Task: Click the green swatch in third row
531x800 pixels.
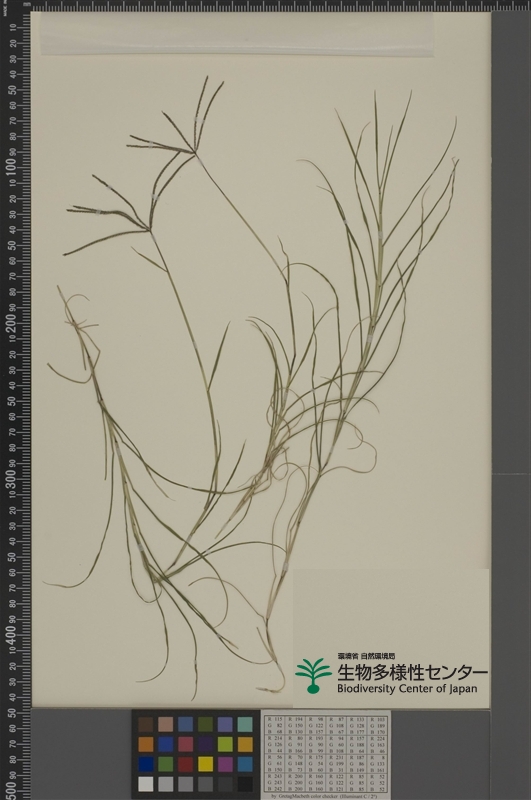Action: [x=165, y=764]
